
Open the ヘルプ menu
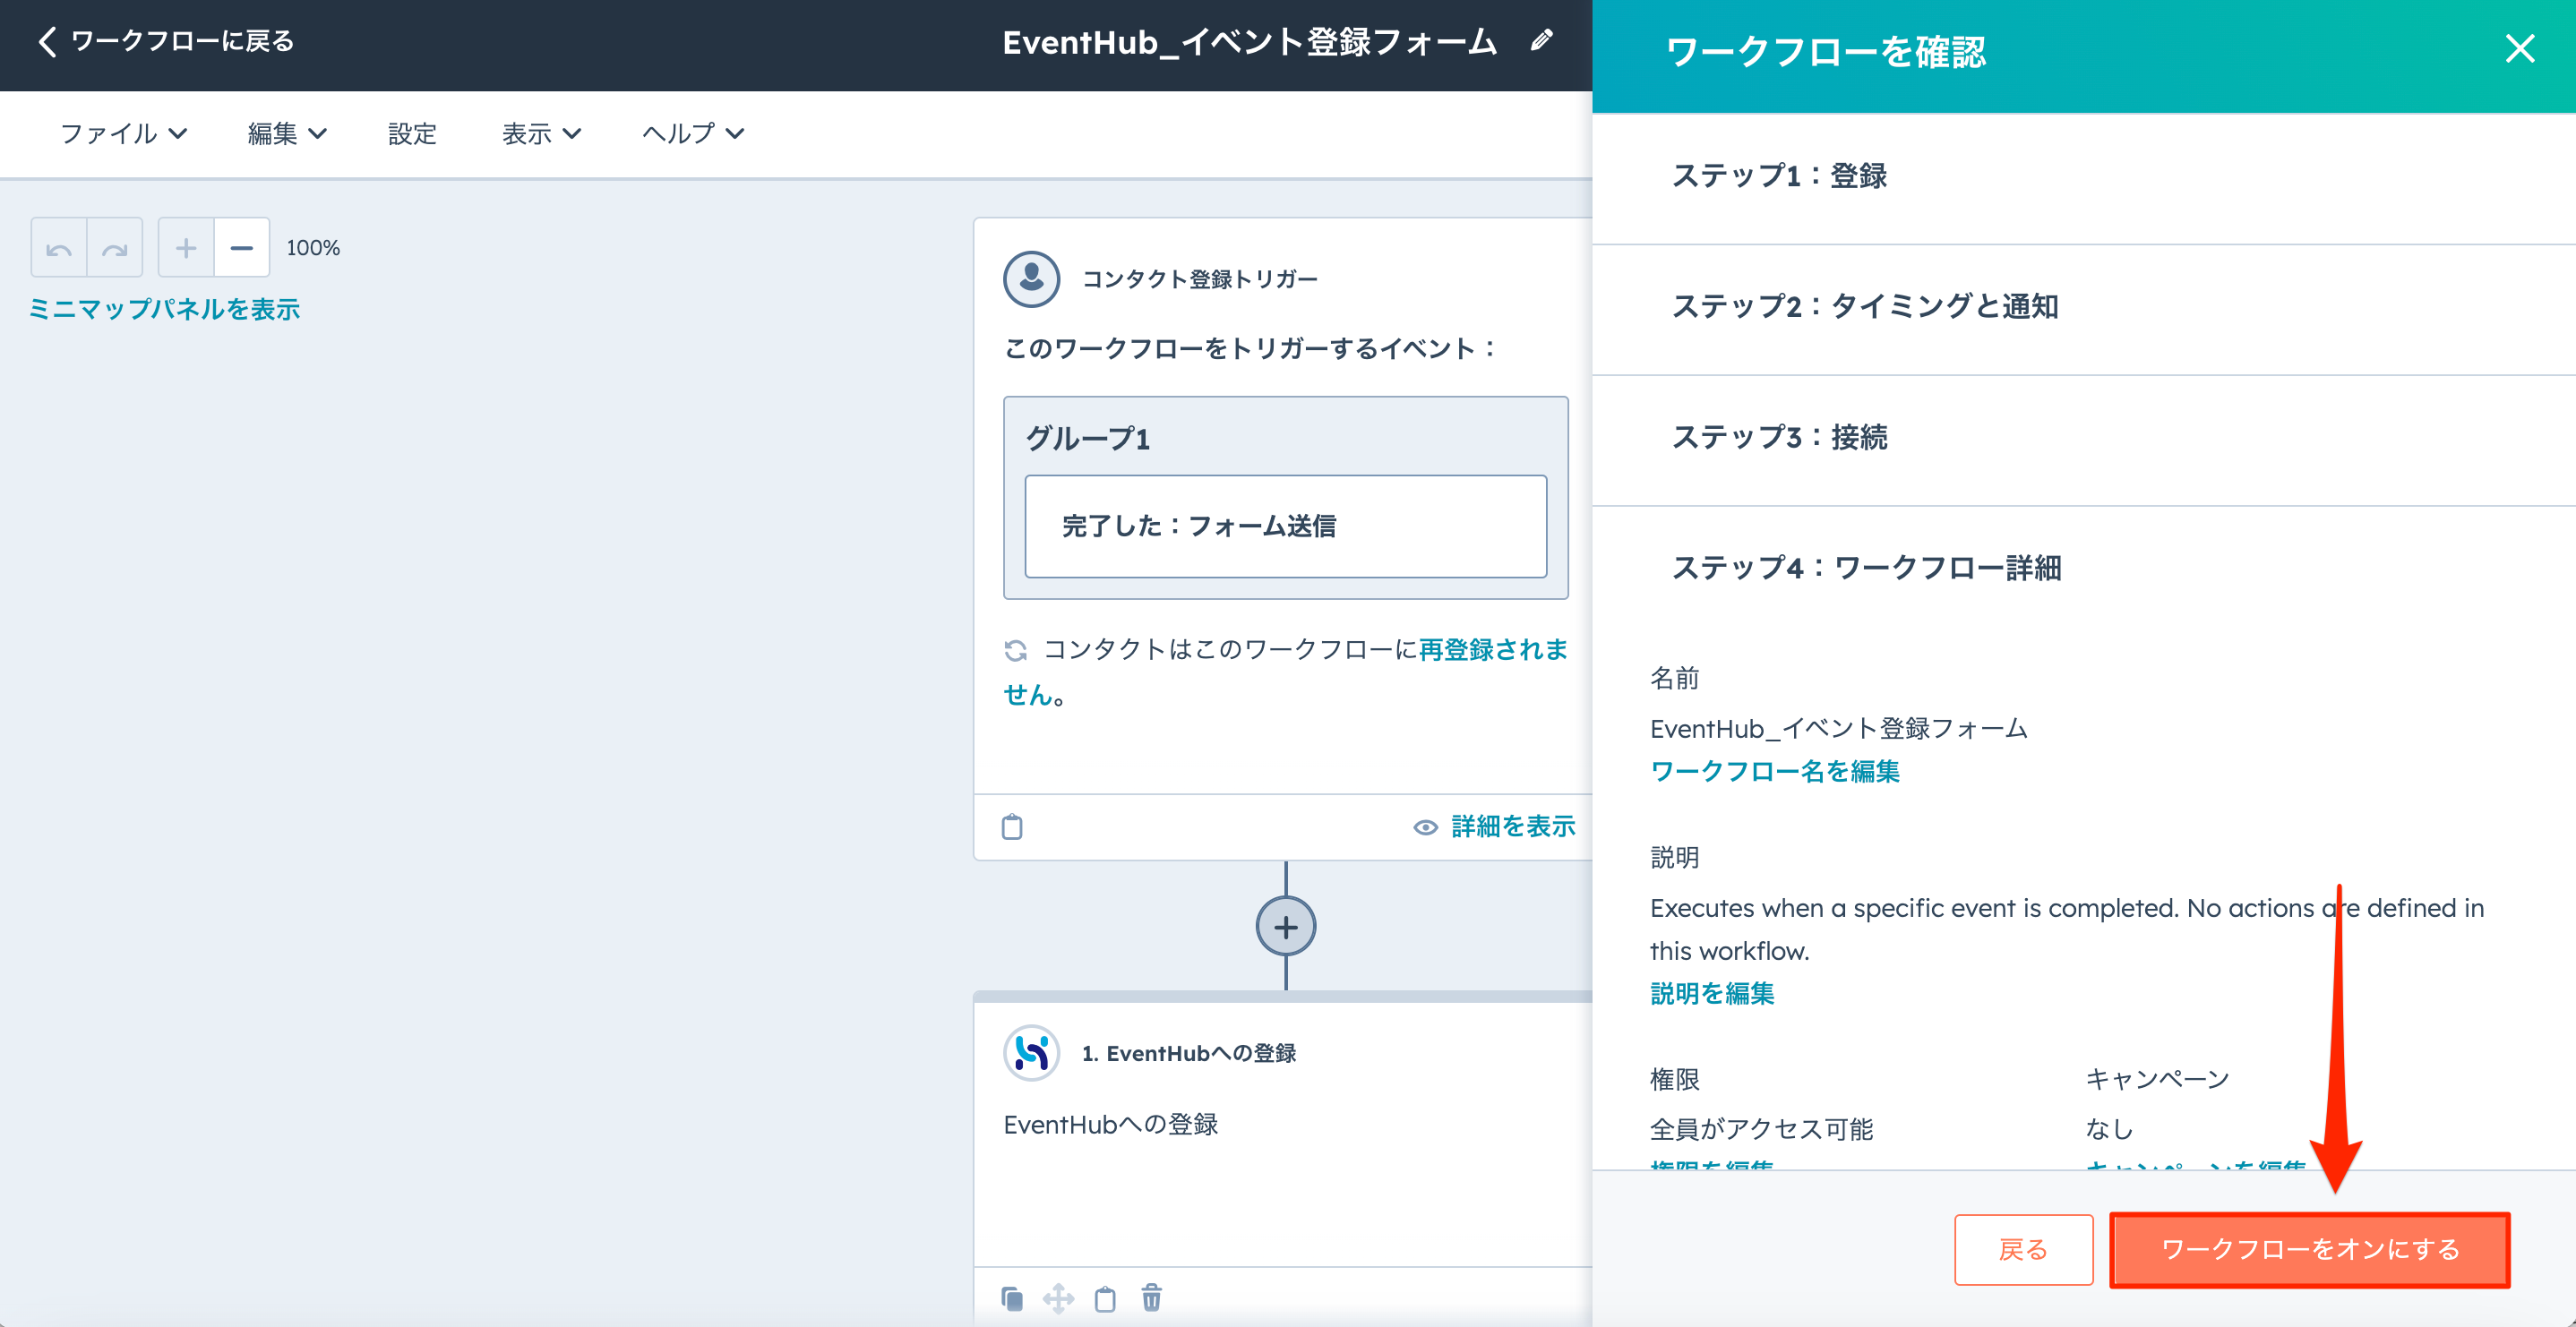[x=693, y=133]
